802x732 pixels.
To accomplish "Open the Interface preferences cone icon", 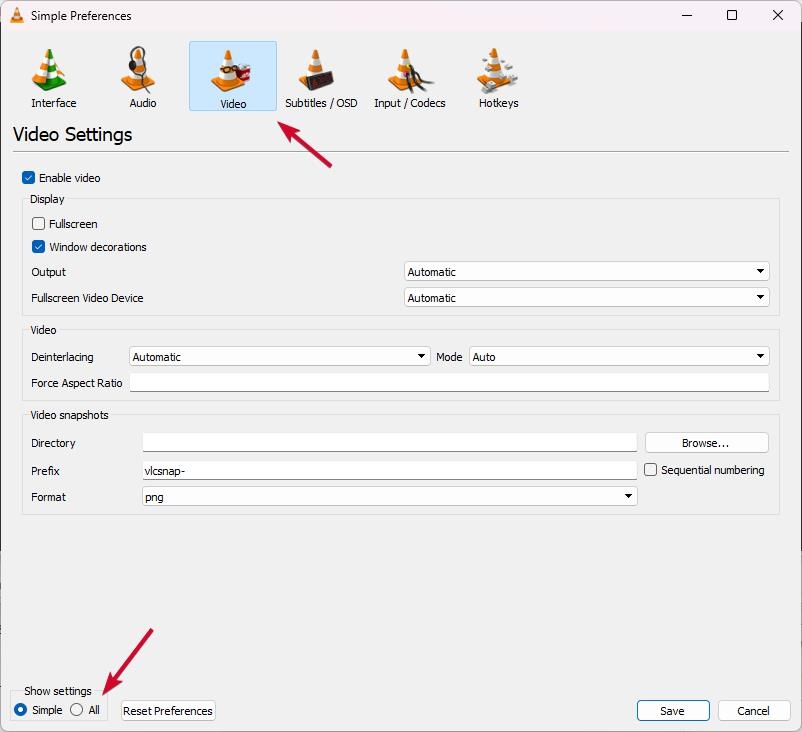I will 49,71.
